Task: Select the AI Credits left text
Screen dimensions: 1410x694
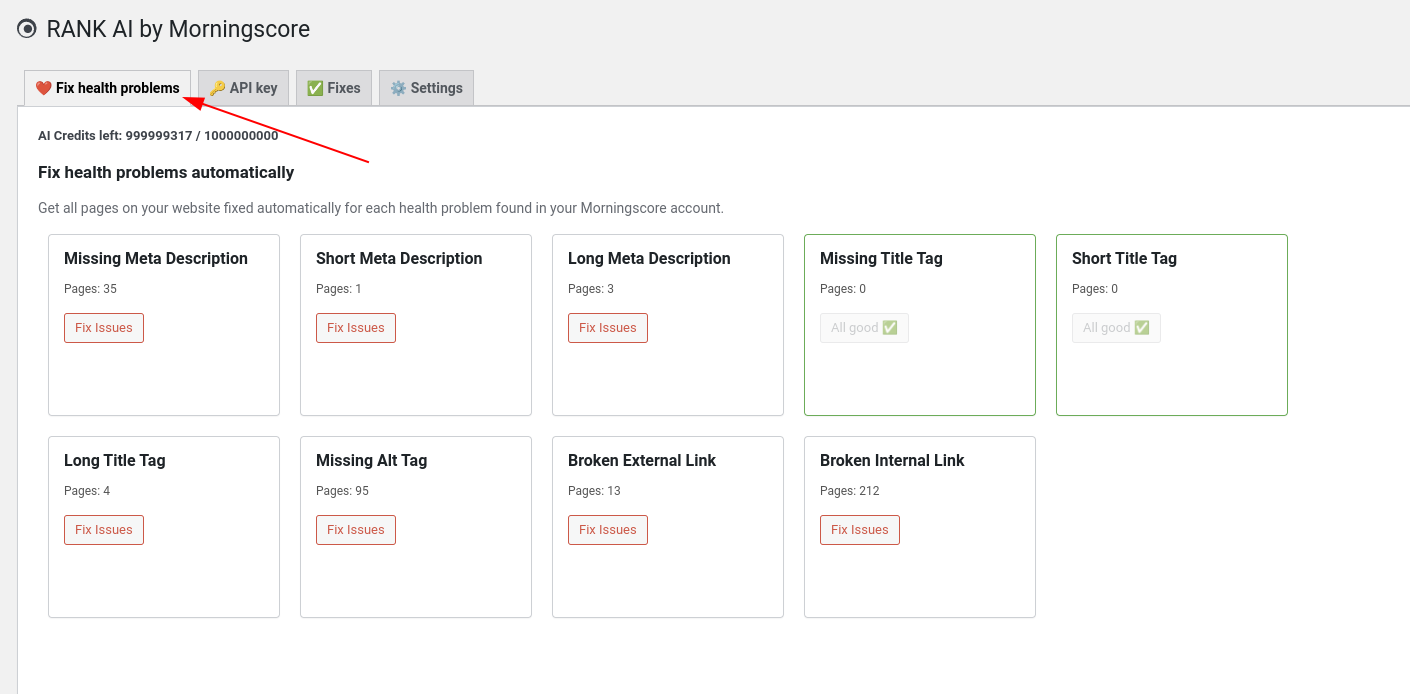Action: click(158, 135)
